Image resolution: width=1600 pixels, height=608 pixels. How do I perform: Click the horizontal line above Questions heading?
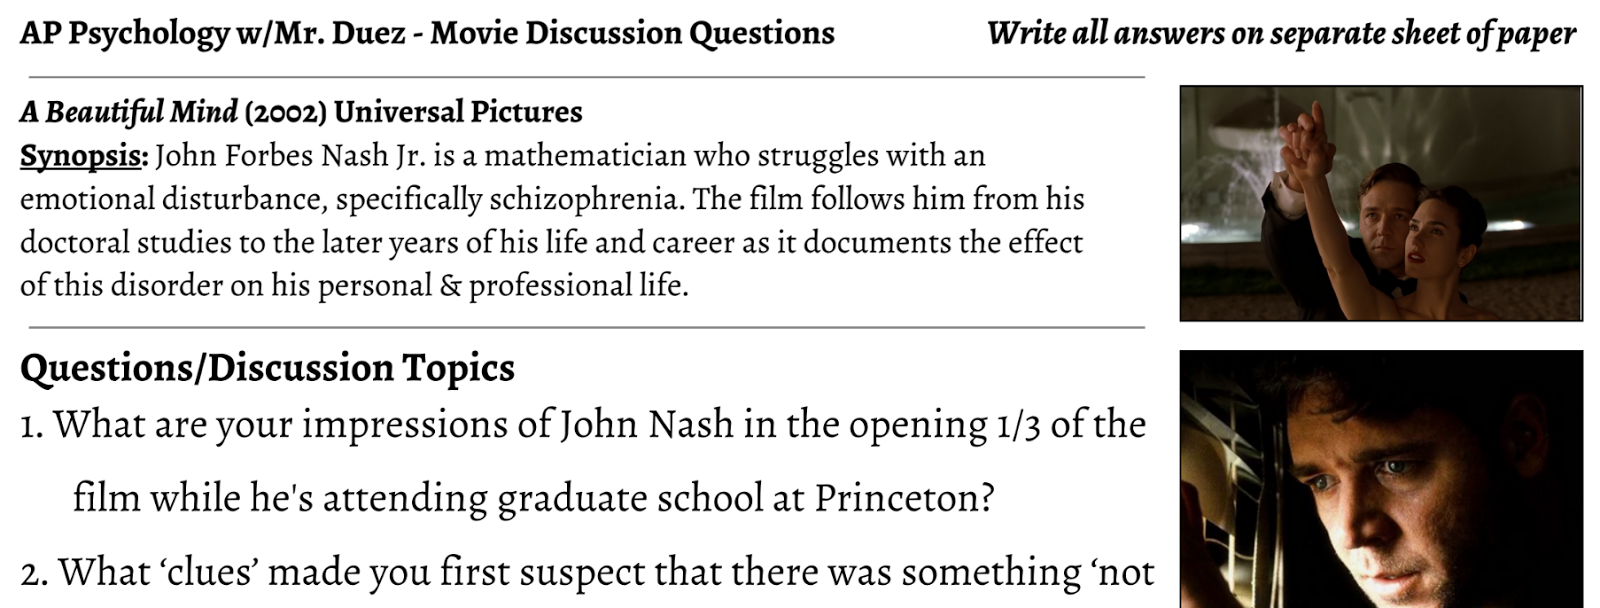click(587, 327)
